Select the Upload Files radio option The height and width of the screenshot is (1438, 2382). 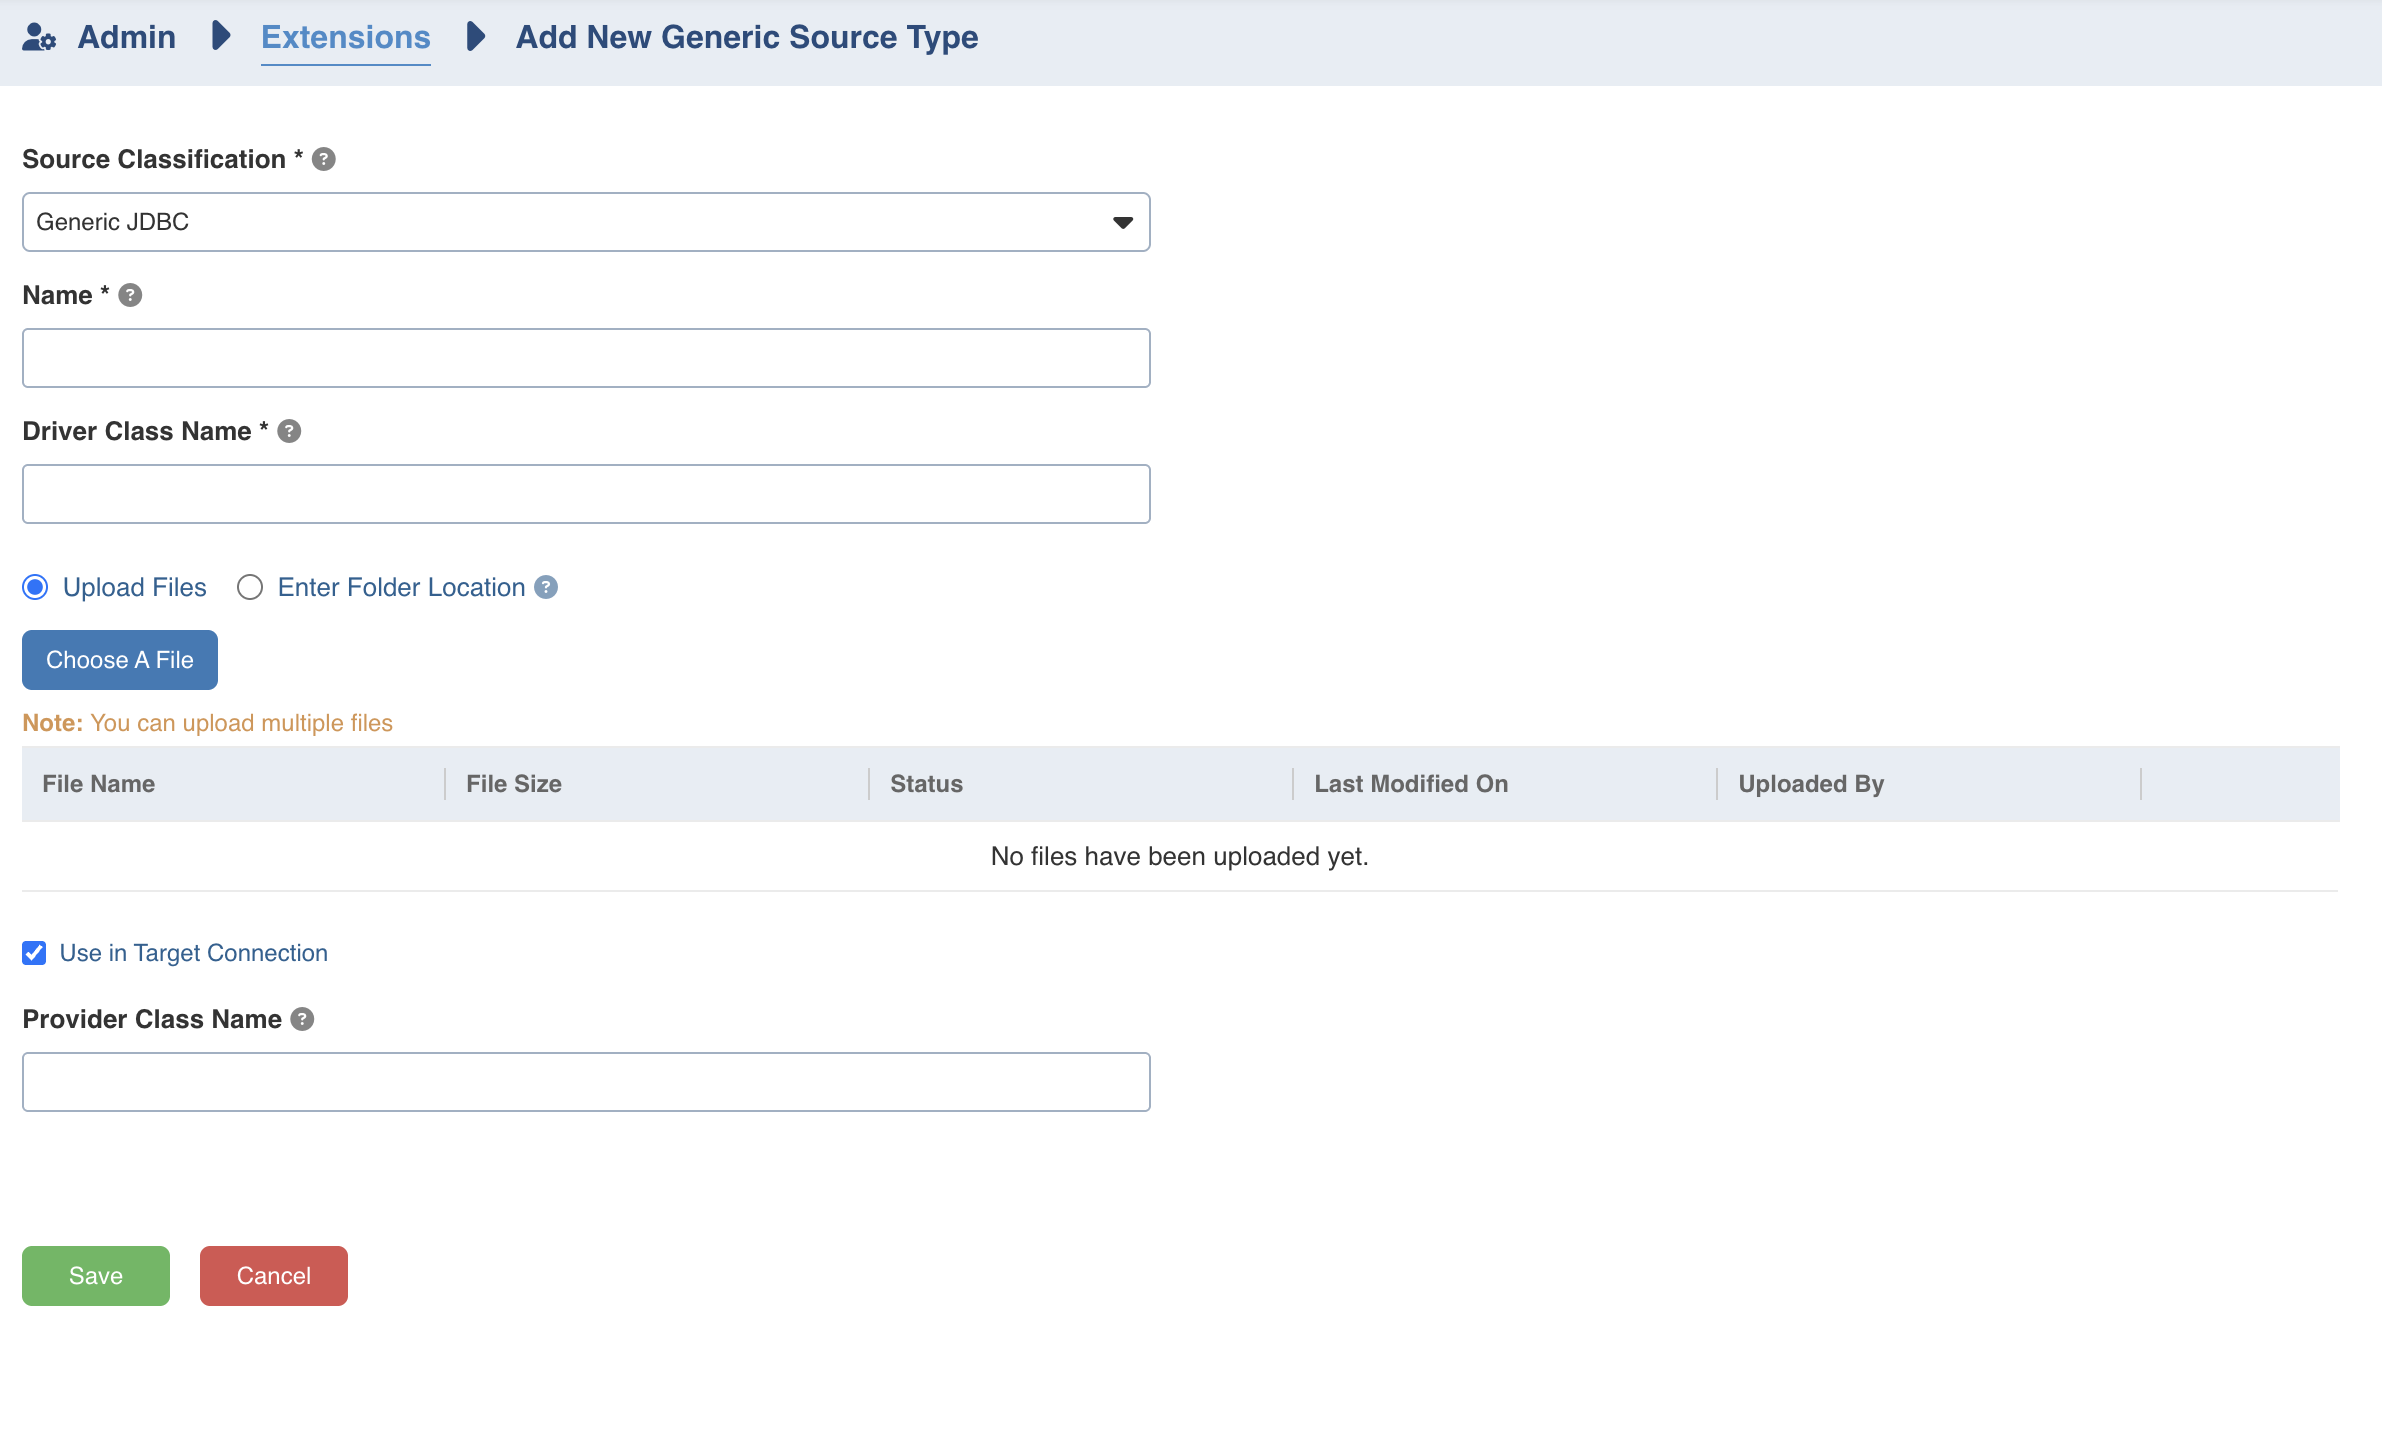click(36, 588)
